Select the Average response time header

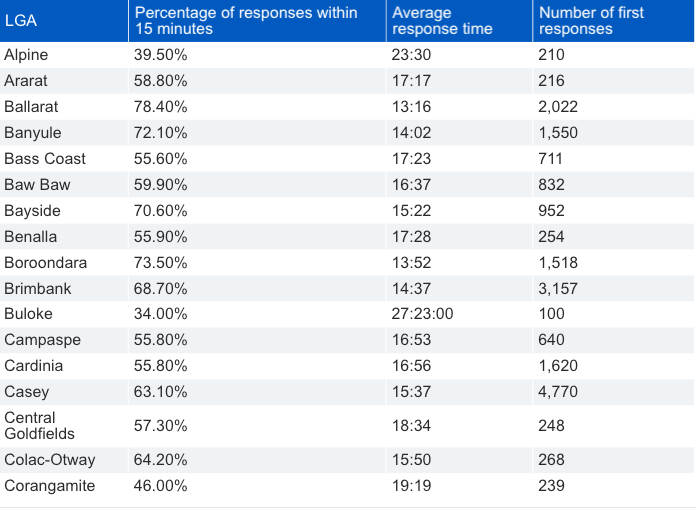(x=442, y=21)
